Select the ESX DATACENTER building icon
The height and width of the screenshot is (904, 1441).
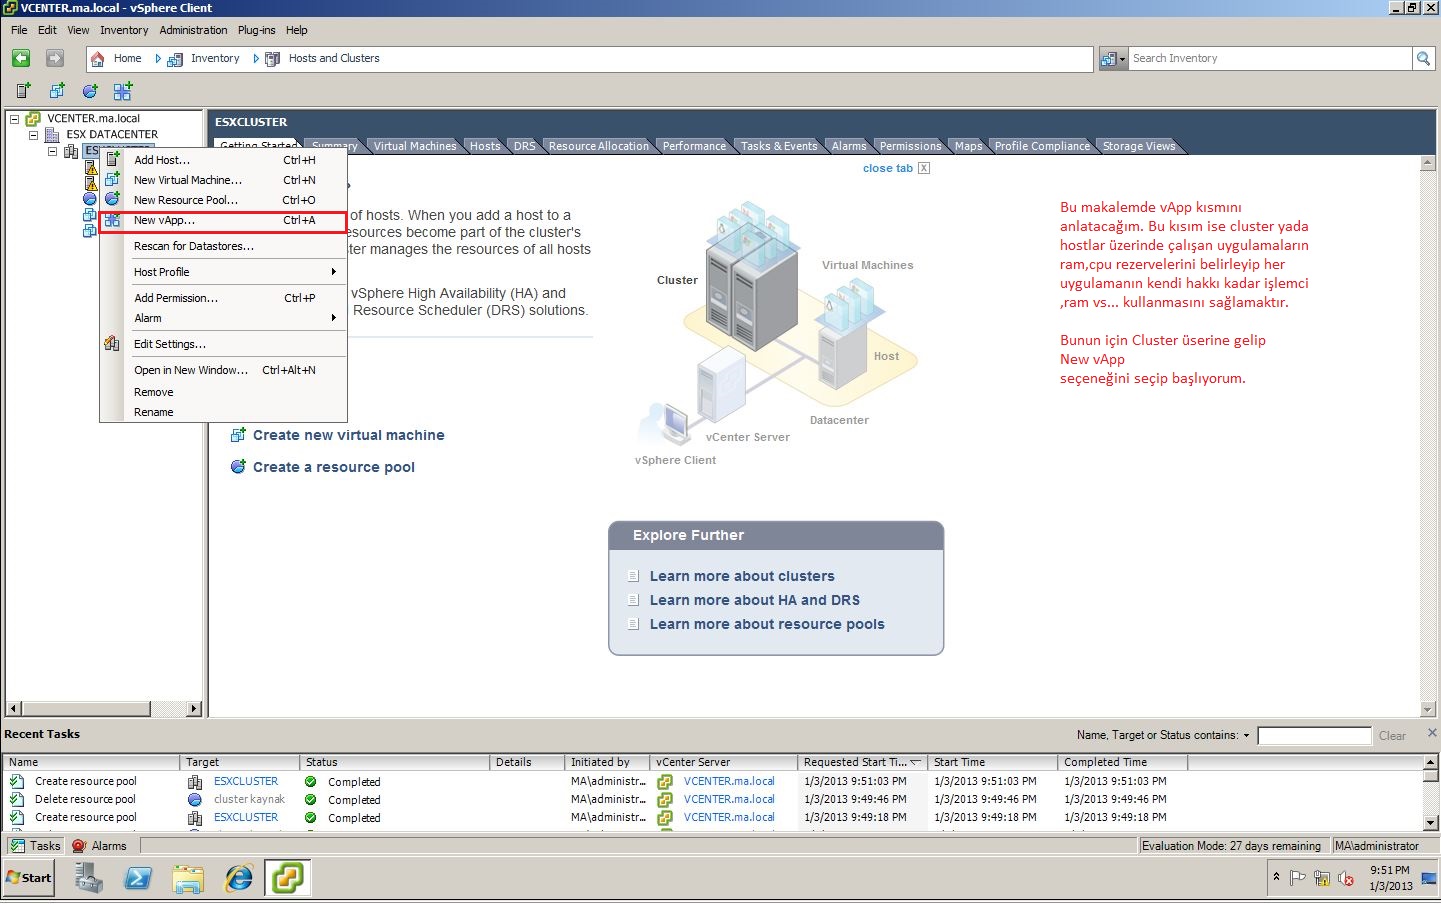click(x=53, y=135)
